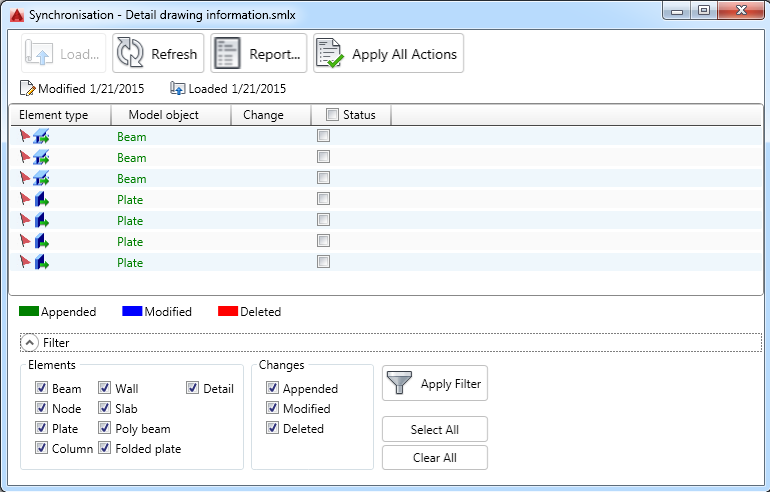Viewport: 770px width, 492px height.
Task: Open the Report dialog
Action: click(x=258, y=54)
